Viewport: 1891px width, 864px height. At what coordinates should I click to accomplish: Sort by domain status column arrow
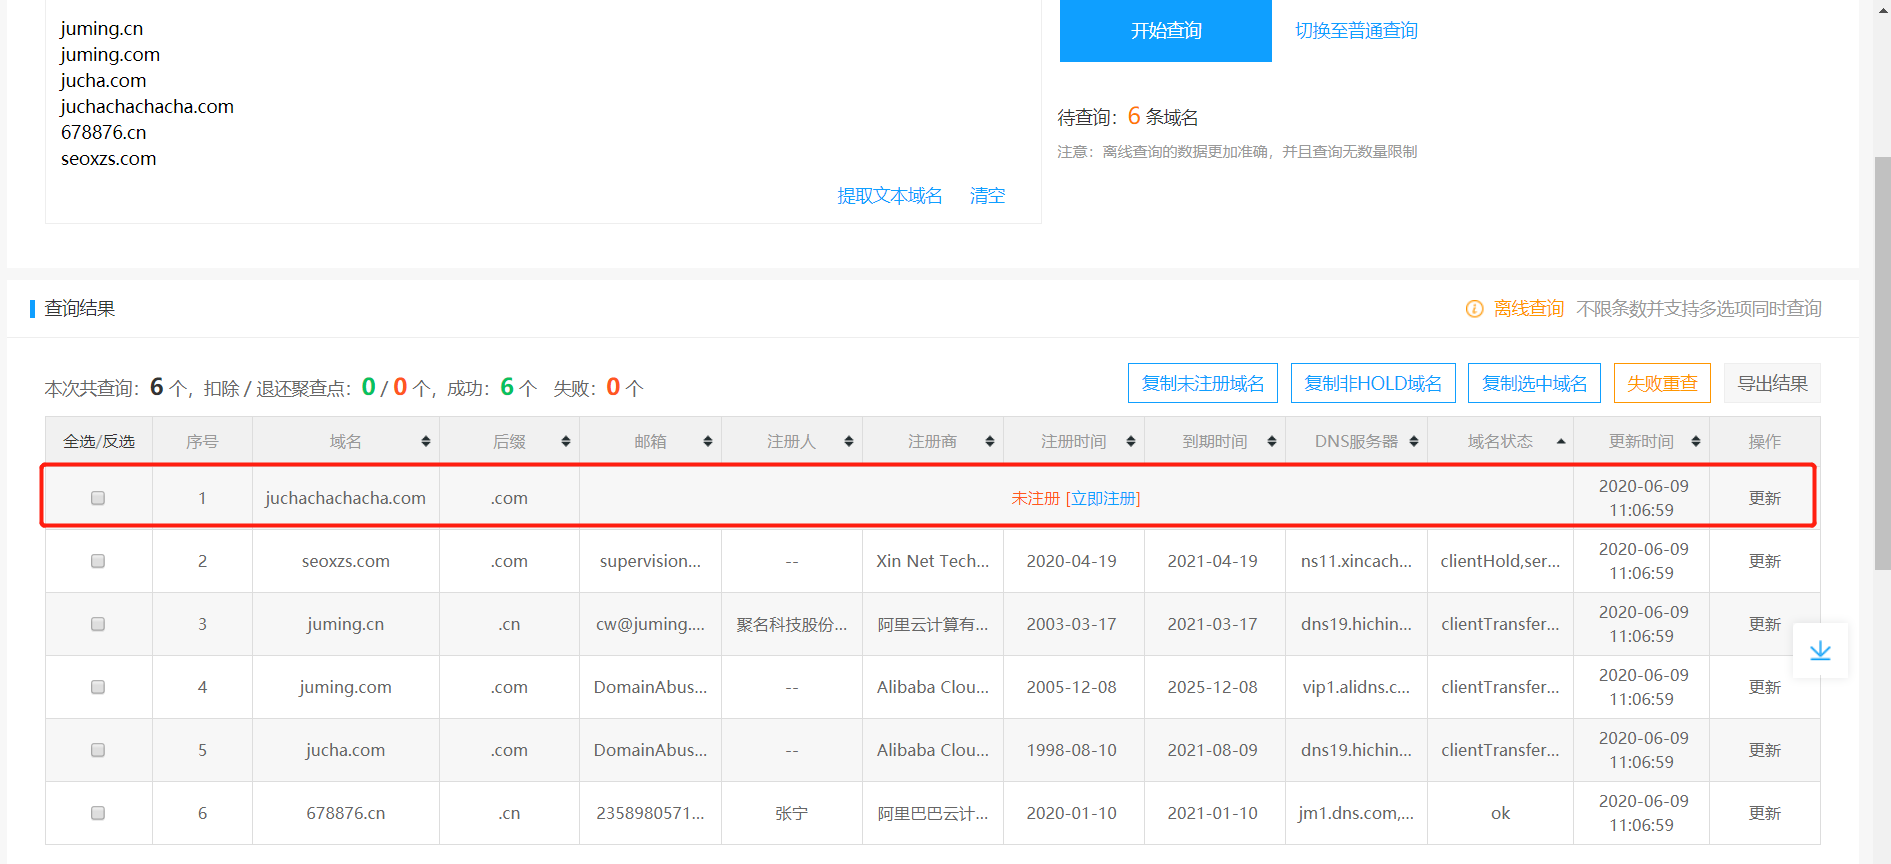(1561, 442)
